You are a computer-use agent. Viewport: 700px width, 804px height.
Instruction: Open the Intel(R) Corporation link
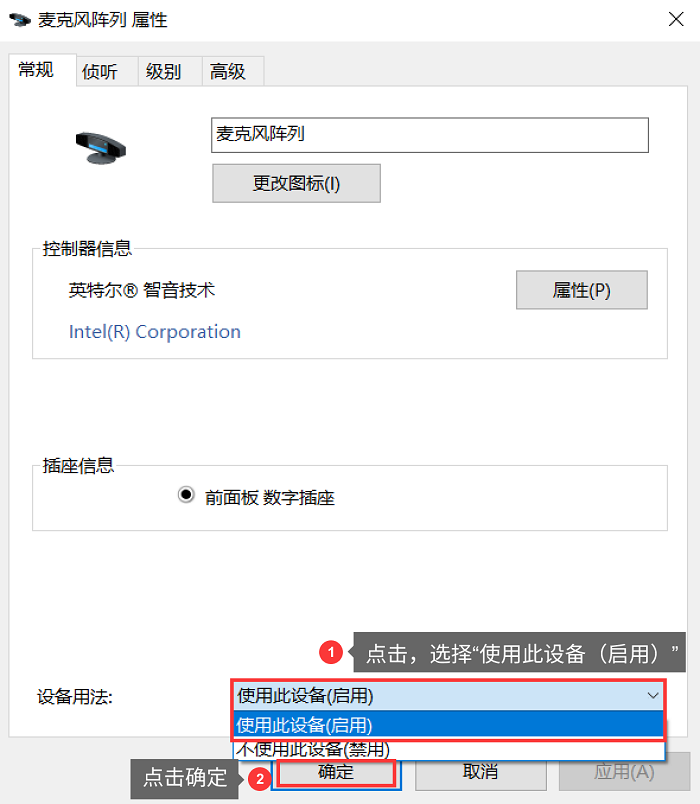pos(154,331)
